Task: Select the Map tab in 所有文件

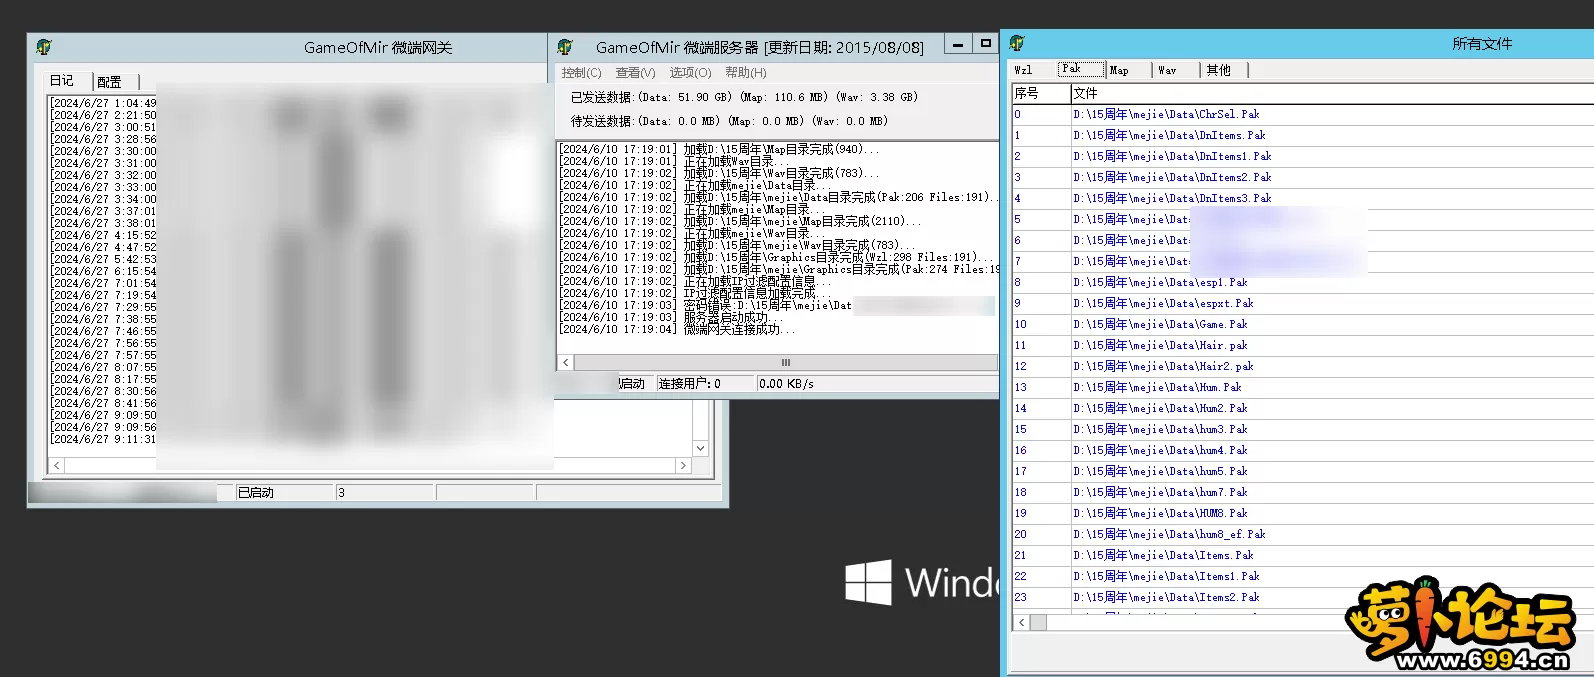Action: point(1119,70)
